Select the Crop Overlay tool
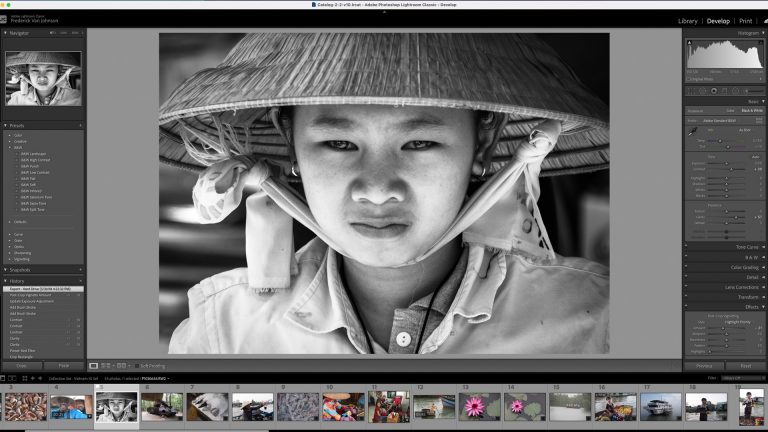This screenshot has height=432, width=768. [691, 91]
